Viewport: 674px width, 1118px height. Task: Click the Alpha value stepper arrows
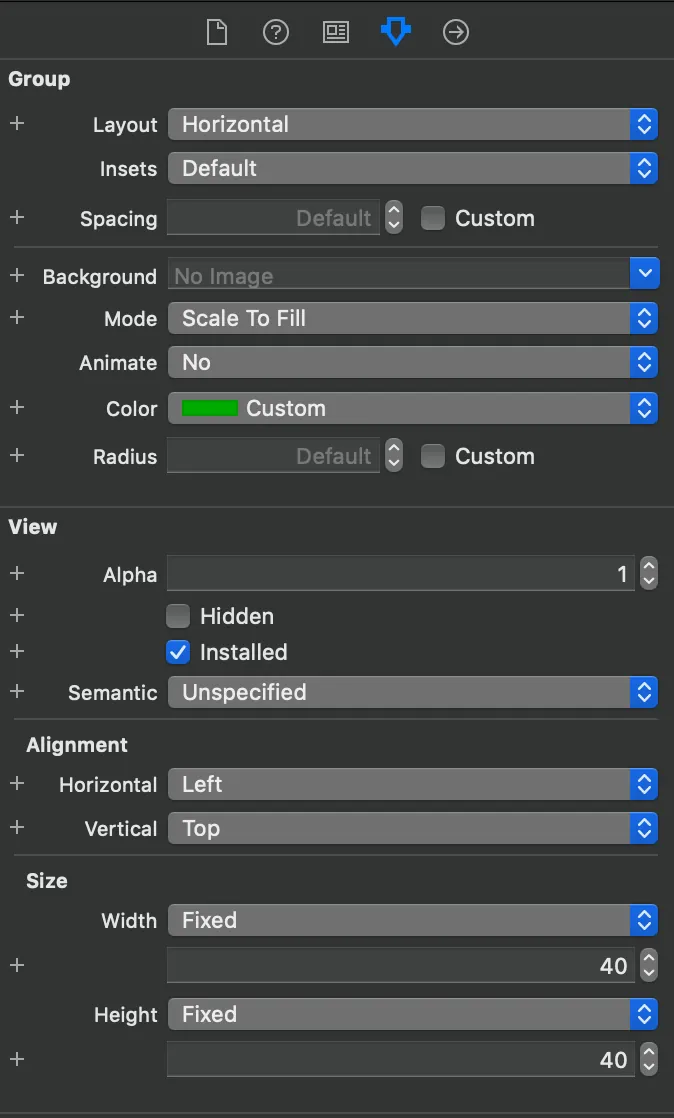point(649,574)
